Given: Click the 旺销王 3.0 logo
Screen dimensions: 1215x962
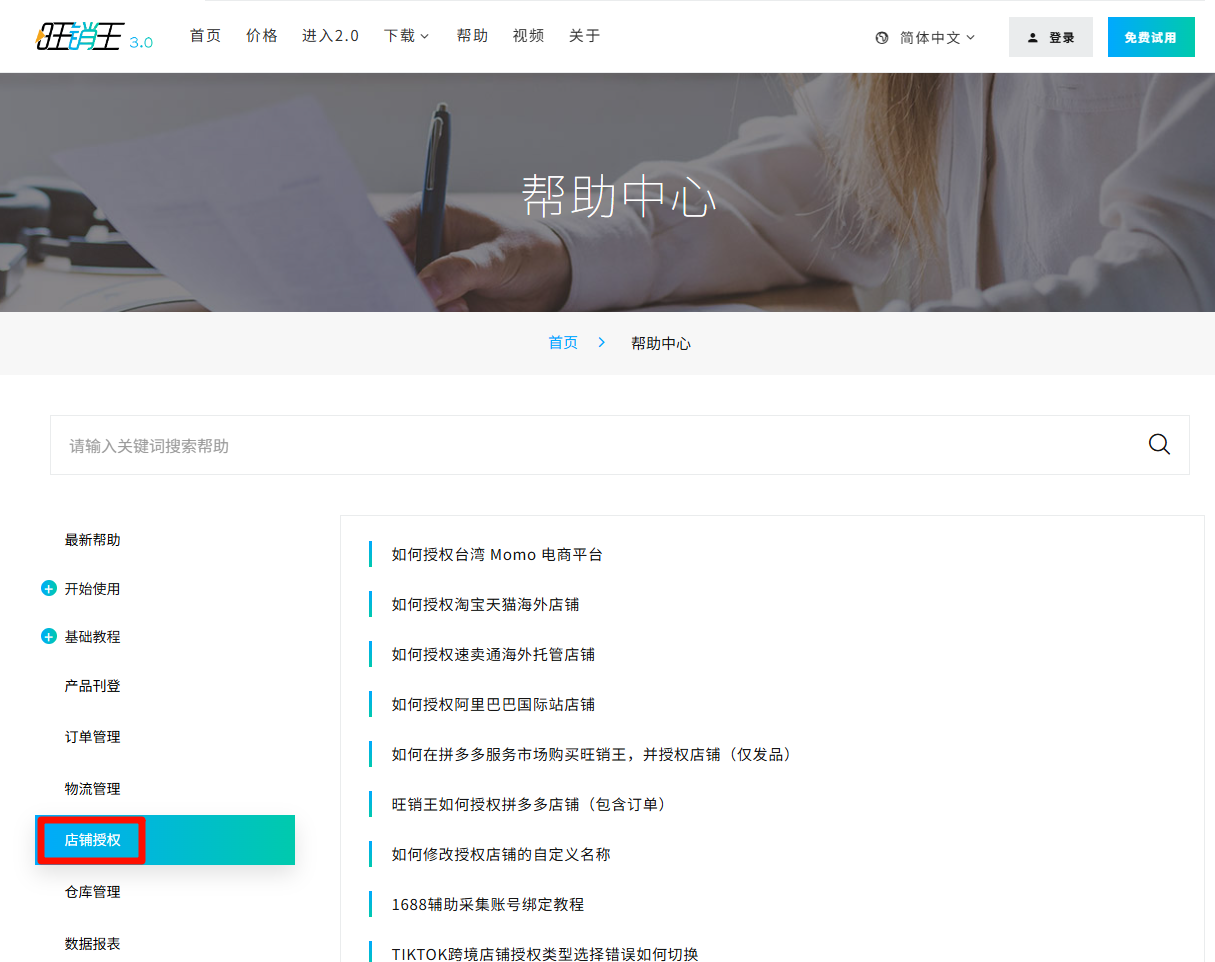Looking at the screenshot, I should pos(94,37).
